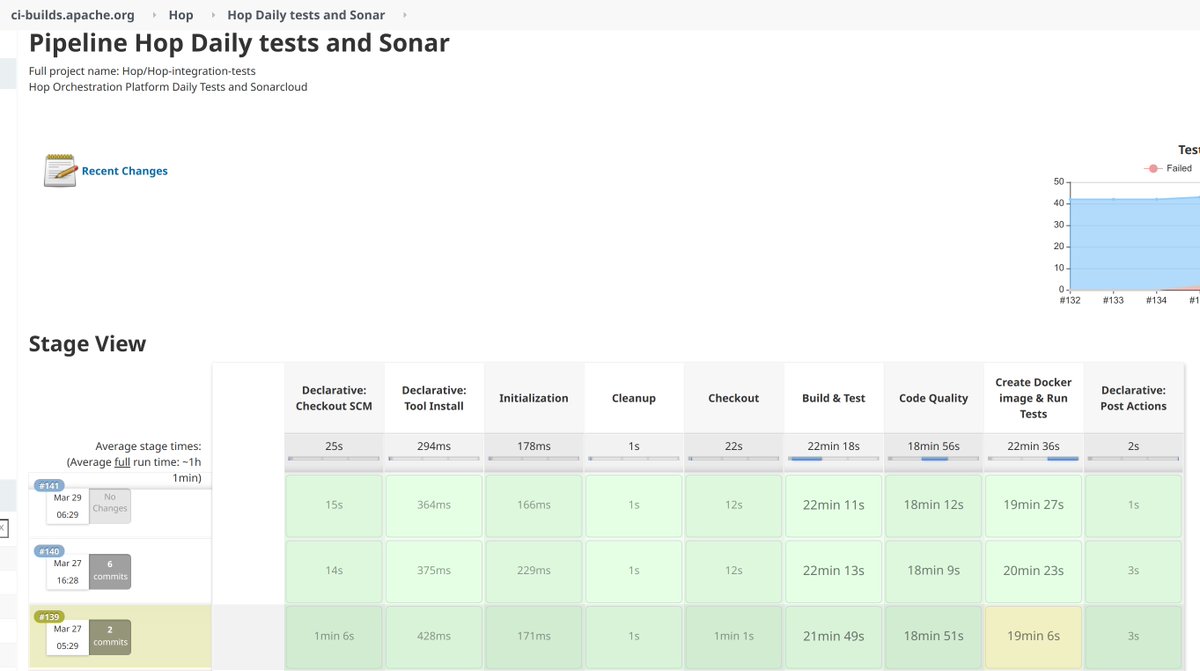Click the Declarative: Tool Install stage header
The width and height of the screenshot is (1200, 671).
click(434, 398)
